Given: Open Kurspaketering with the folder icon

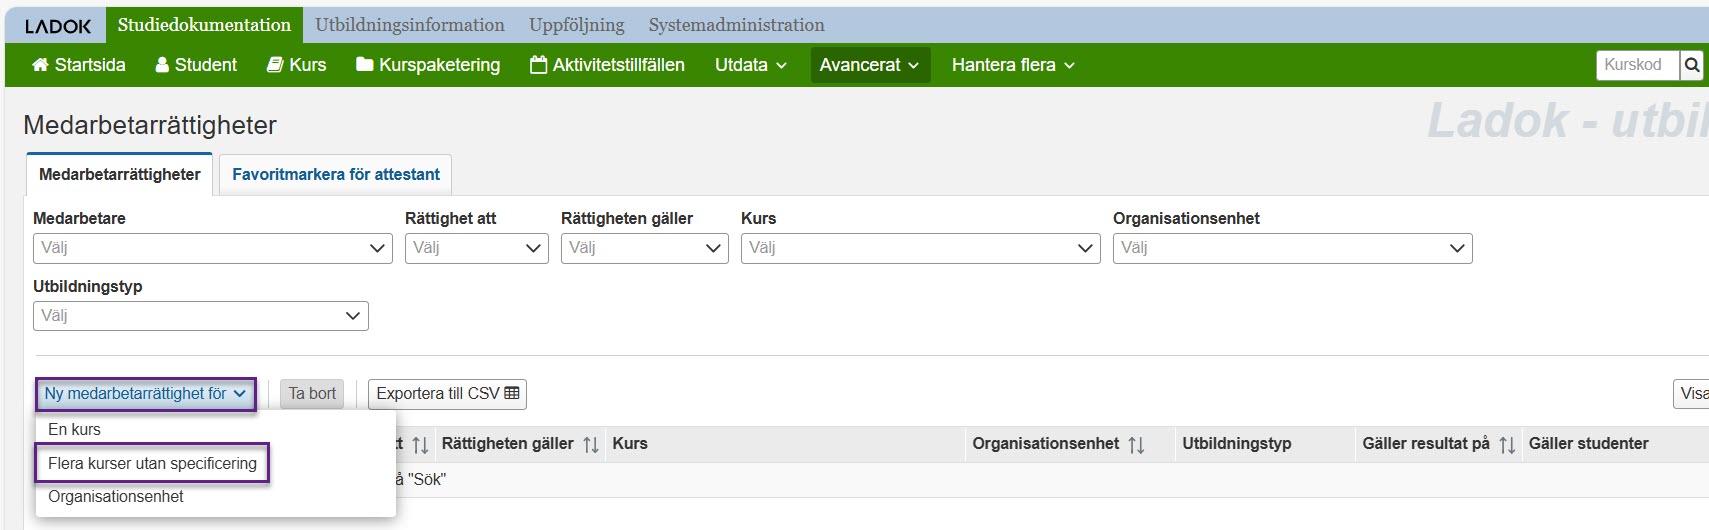Looking at the screenshot, I should [x=364, y=65].
